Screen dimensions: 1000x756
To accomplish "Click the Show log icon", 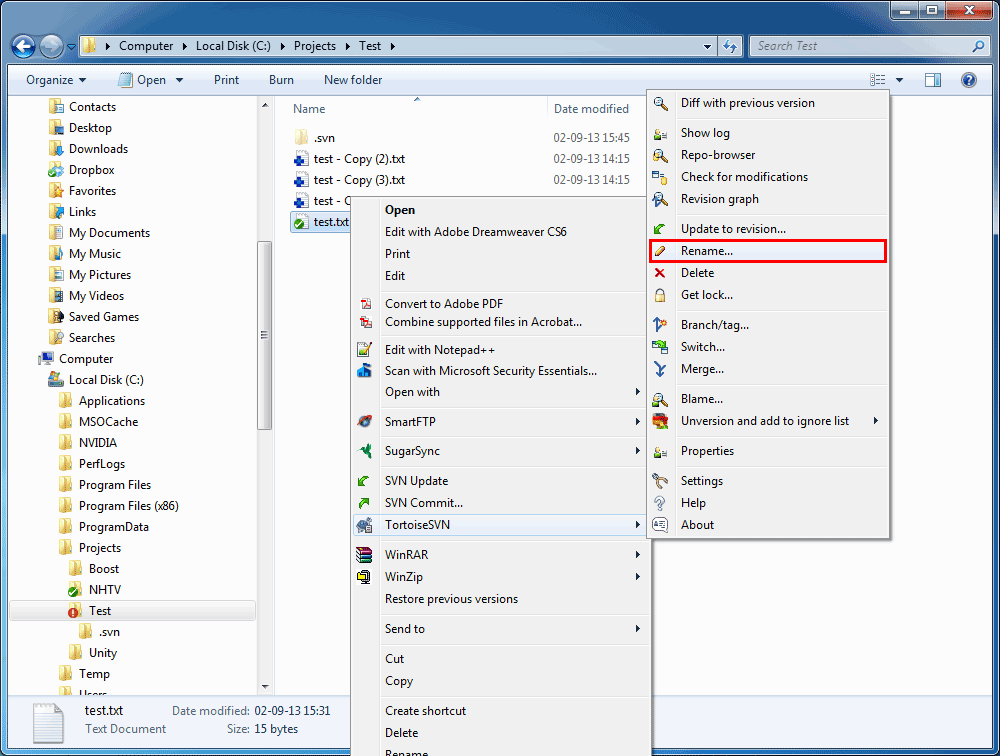I will pyautogui.click(x=660, y=133).
